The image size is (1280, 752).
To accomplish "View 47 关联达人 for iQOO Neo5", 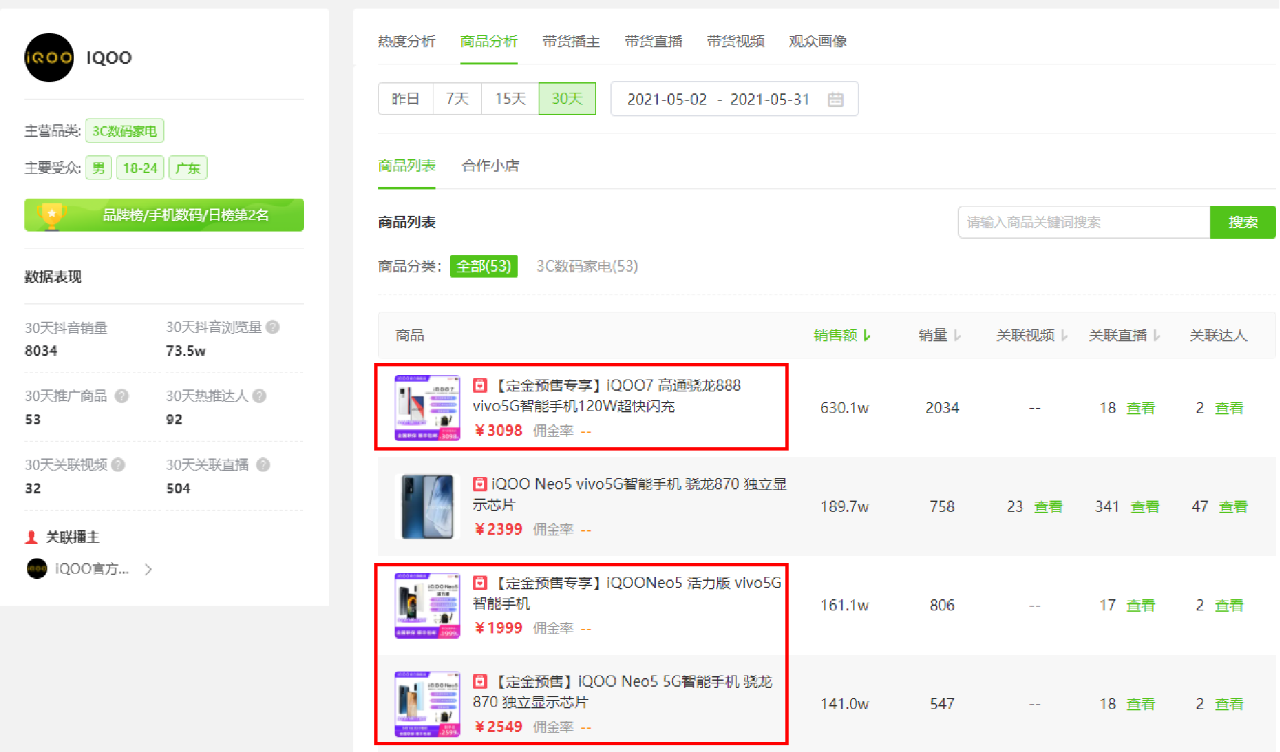I will coord(1233,507).
